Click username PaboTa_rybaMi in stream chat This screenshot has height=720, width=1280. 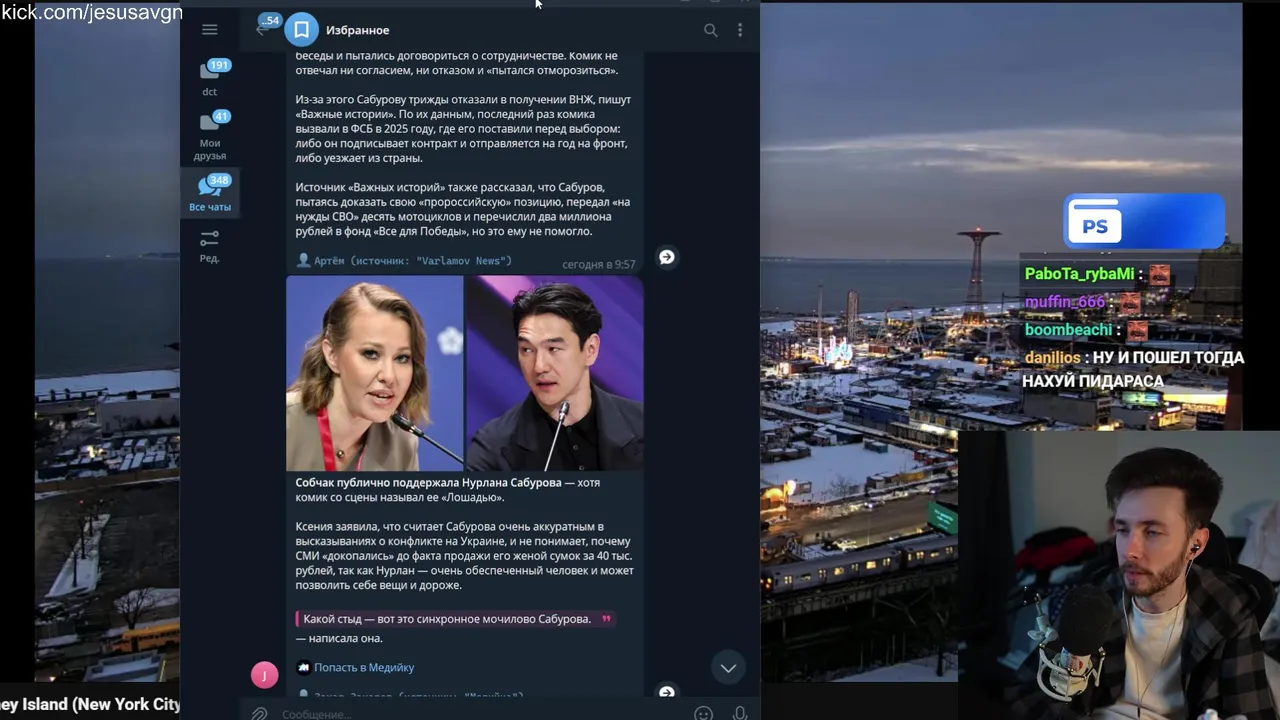point(1079,274)
